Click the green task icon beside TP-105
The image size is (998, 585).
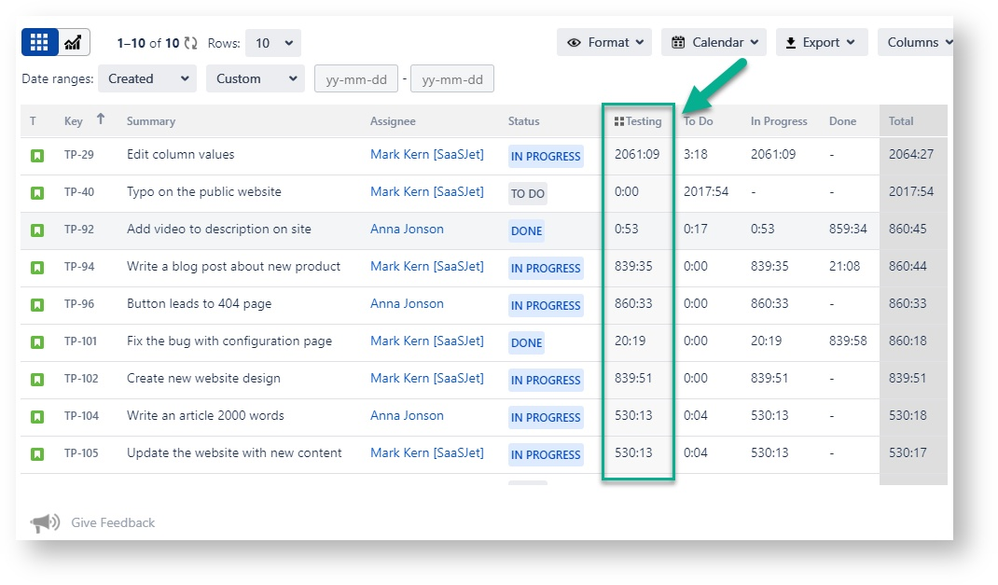click(x=37, y=453)
